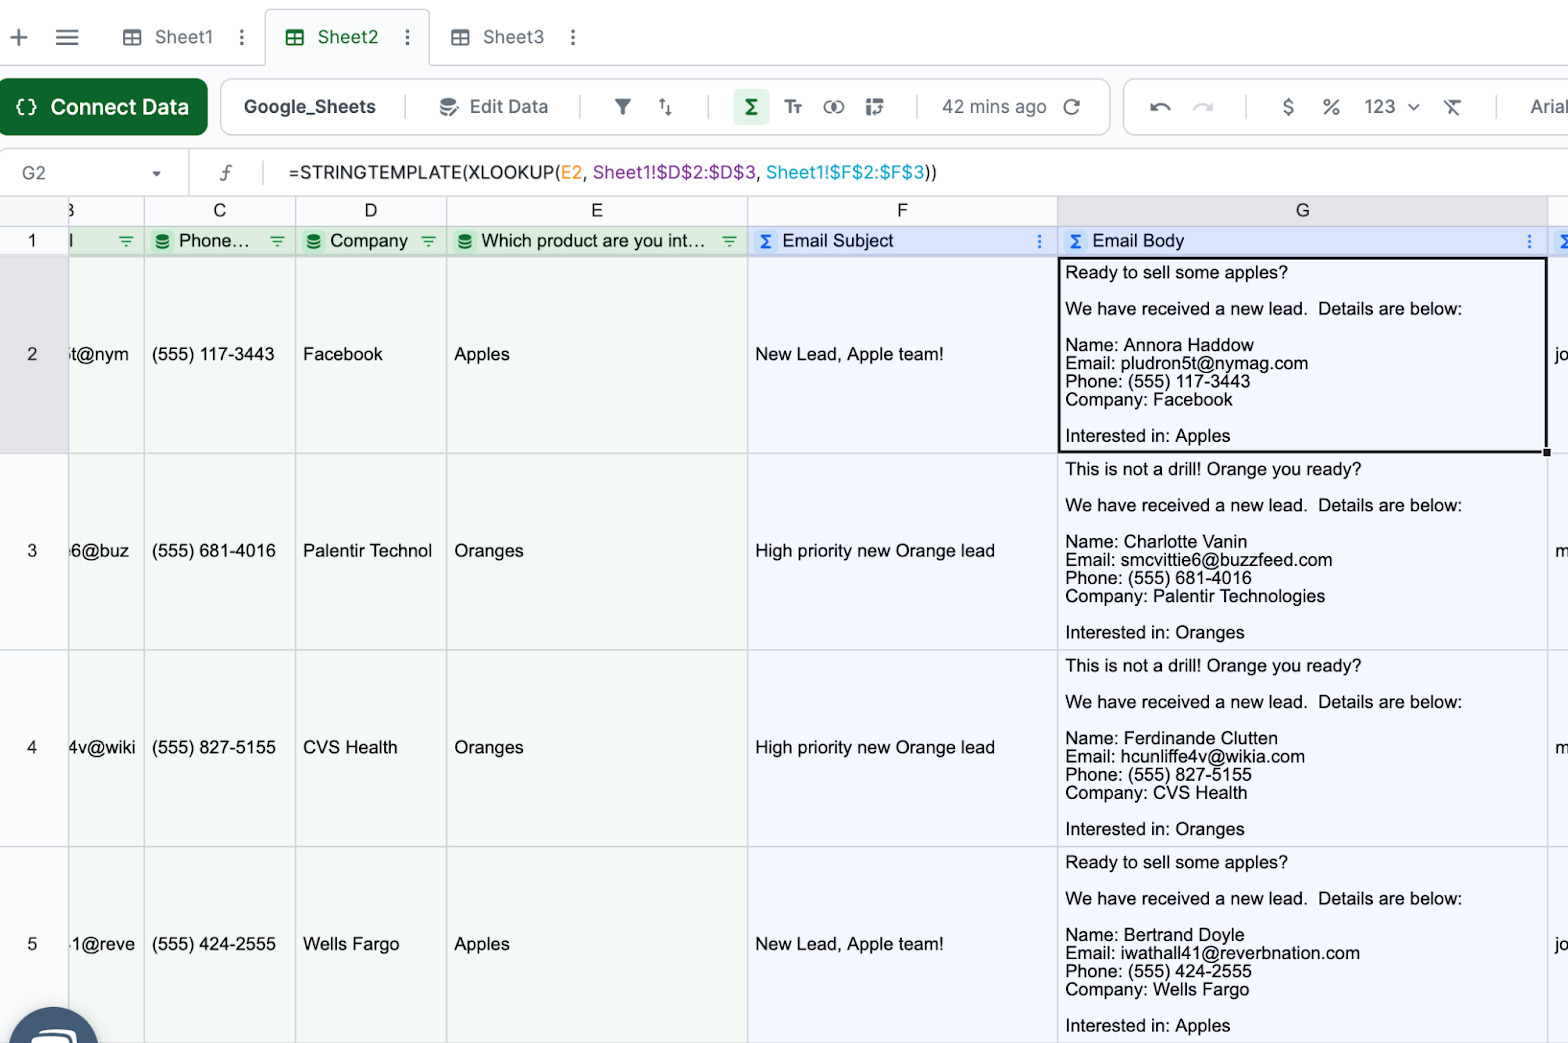Open Sheet2 three-dot options menu
This screenshot has height=1043, width=1568.
point(407,37)
